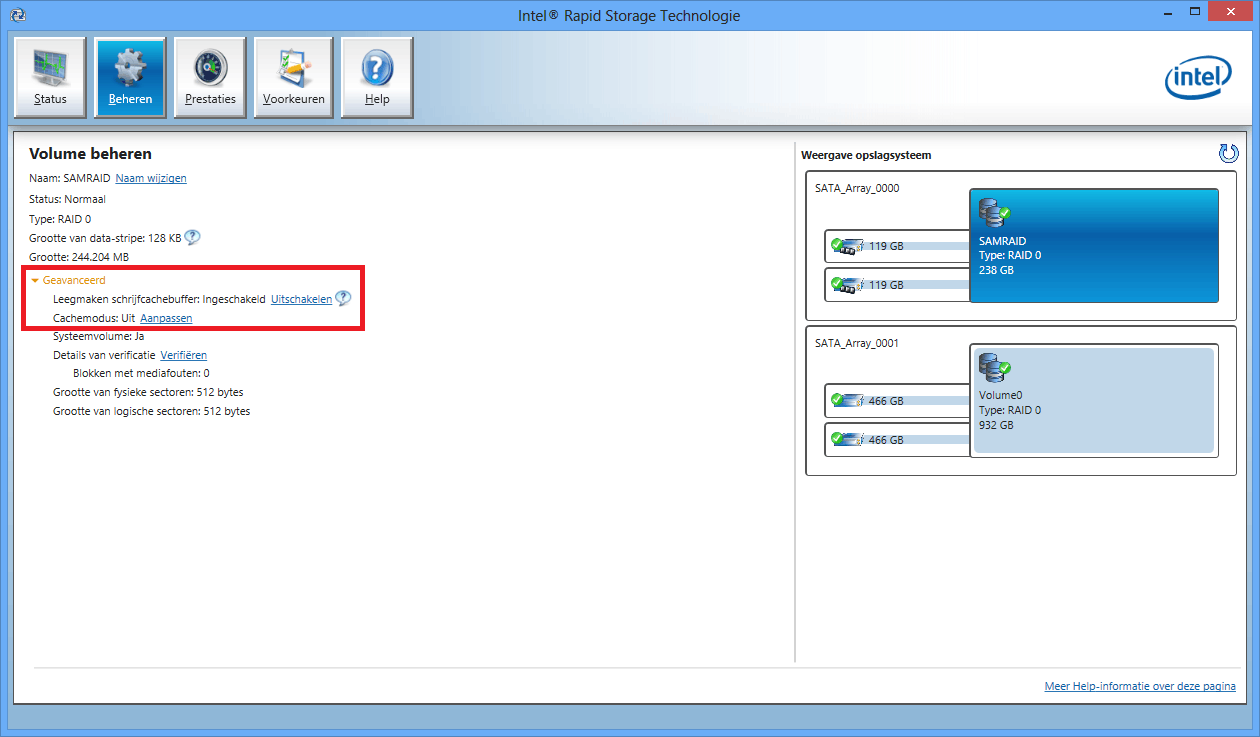Click Blokken met mediafouten: 0 text
This screenshot has height=737, width=1260.
(141, 373)
